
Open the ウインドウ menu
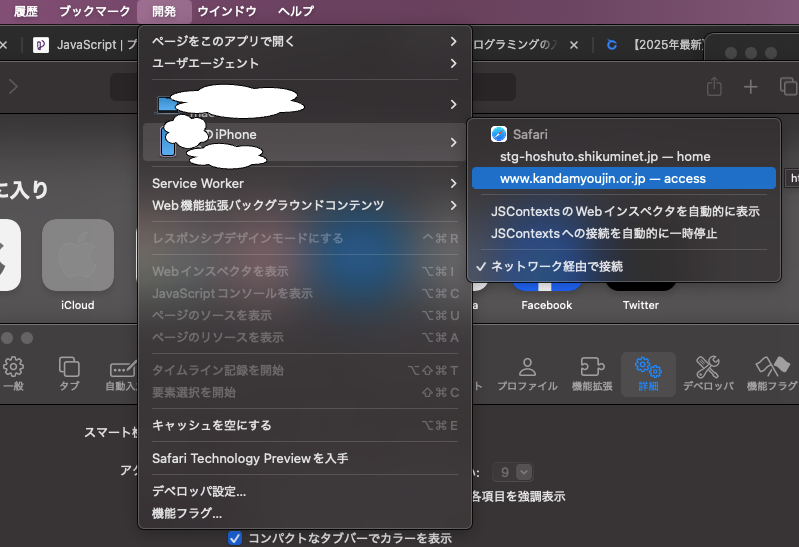[227, 11]
